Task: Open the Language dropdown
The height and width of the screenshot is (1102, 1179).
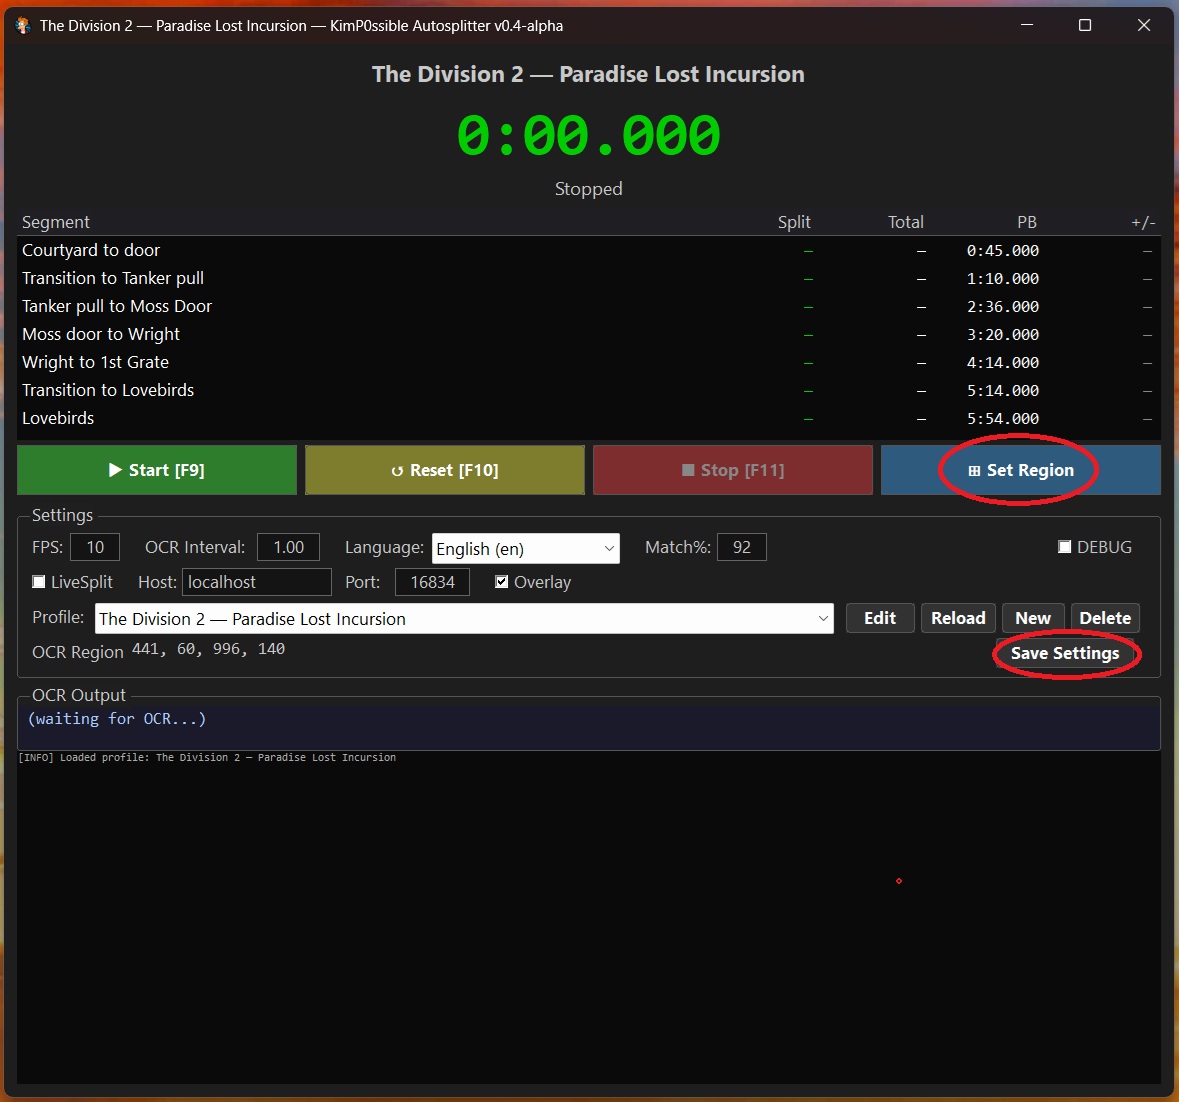Action: (x=526, y=549)
